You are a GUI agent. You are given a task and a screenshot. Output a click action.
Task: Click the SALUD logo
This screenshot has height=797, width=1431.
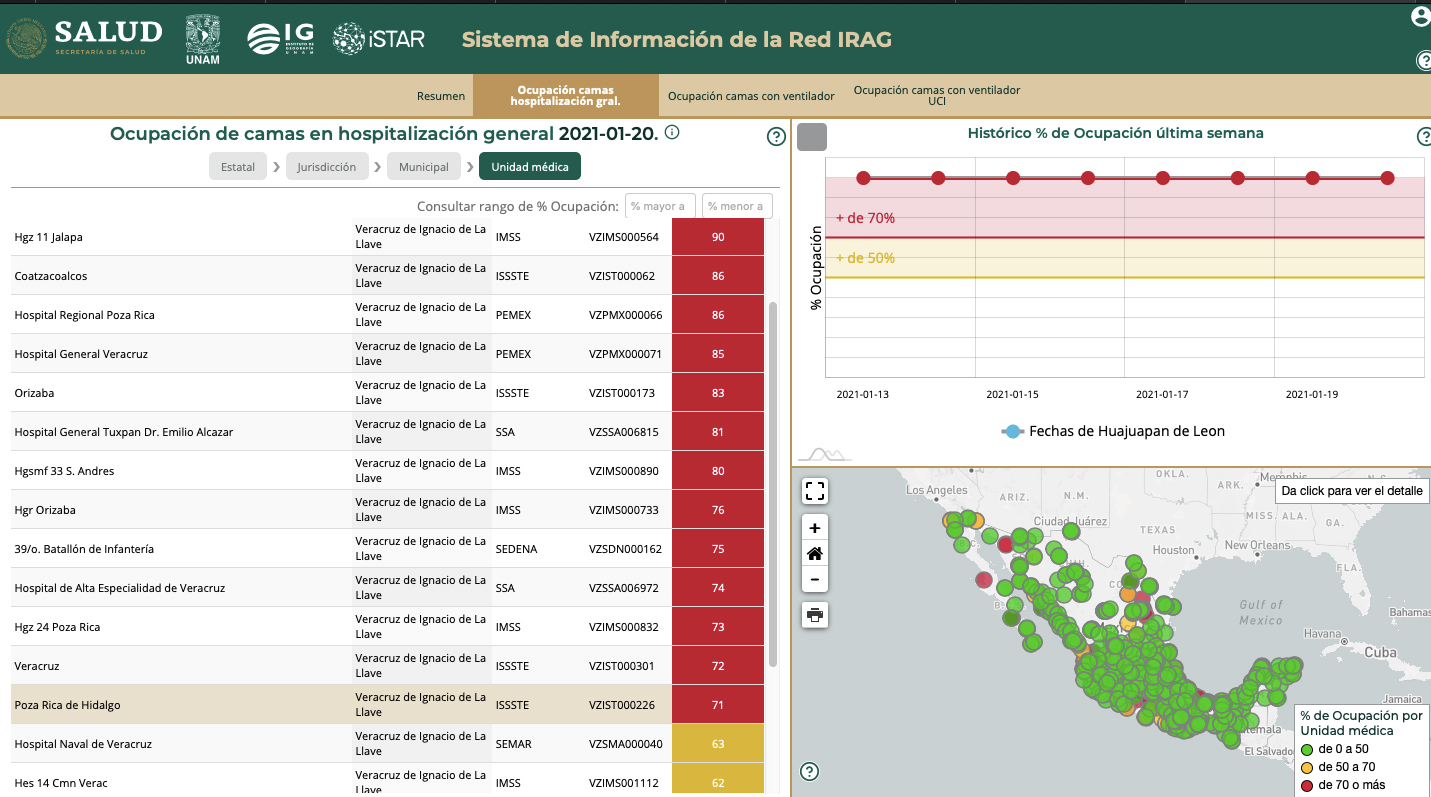tap(85, 38)
